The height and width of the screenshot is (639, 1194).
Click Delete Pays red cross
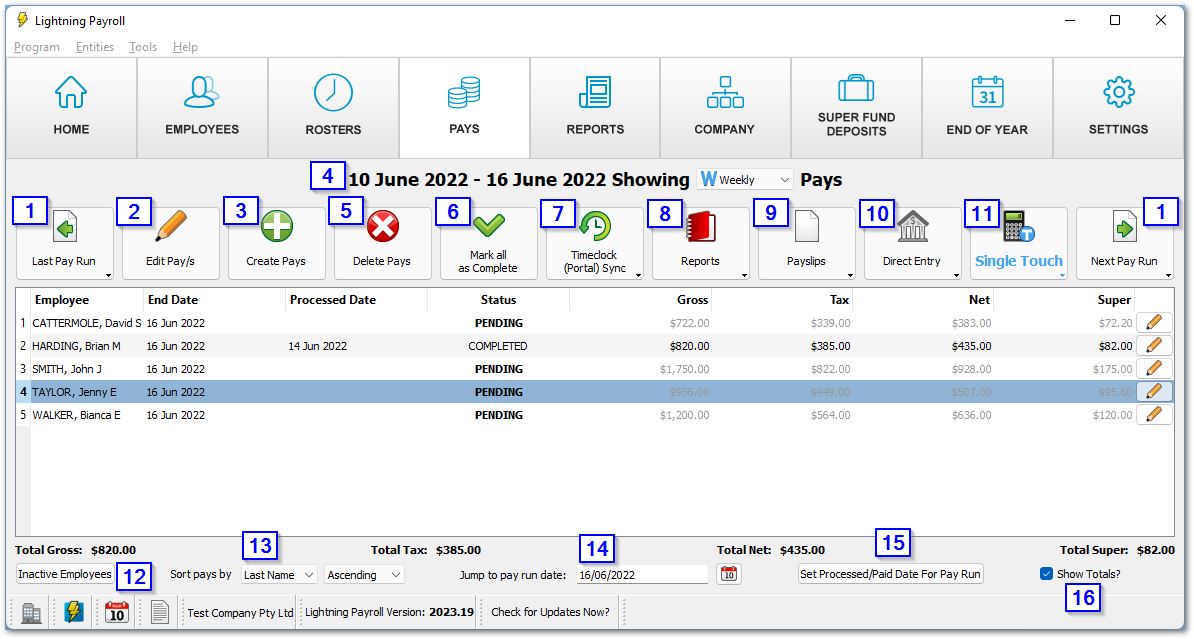point(382,243)
